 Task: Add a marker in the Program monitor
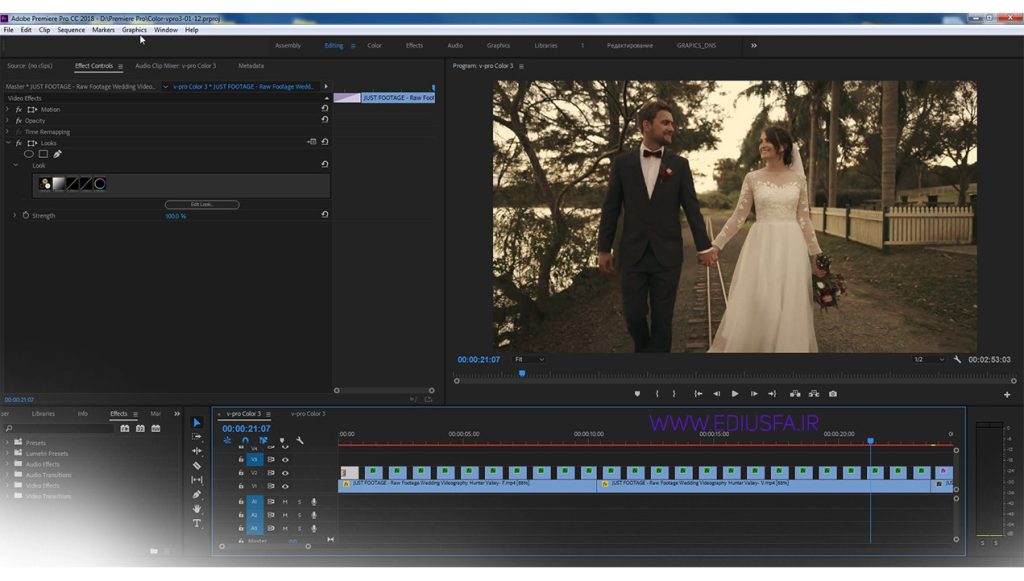click(x=637, y=394)
